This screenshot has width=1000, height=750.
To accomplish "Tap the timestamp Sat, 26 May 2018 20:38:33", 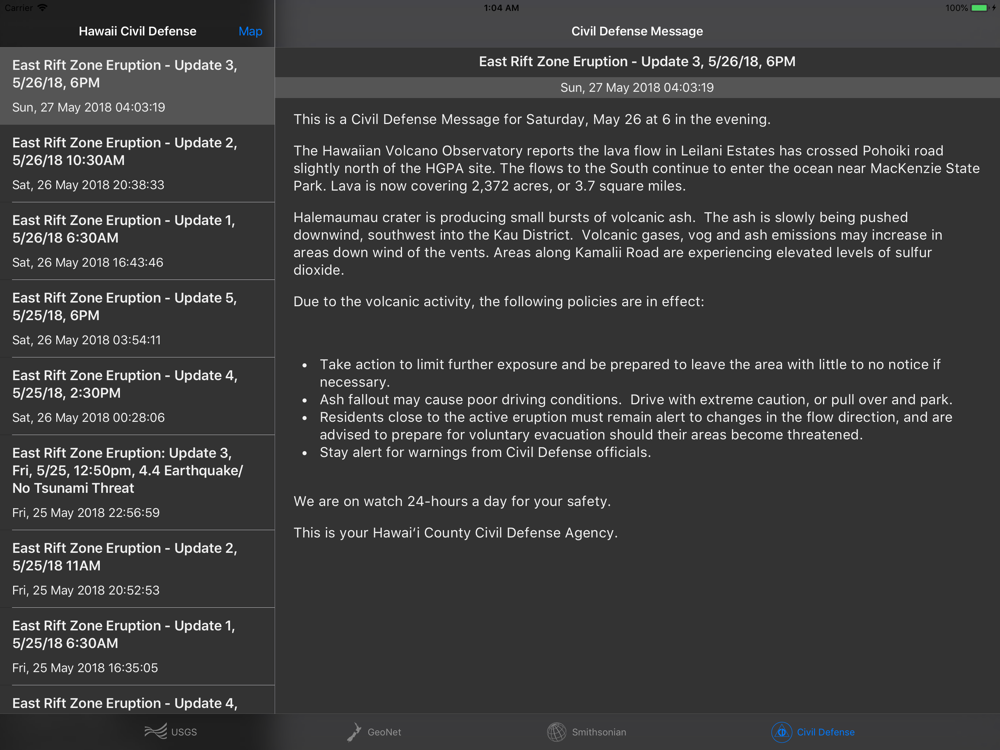I will click(x=88, y=185).
